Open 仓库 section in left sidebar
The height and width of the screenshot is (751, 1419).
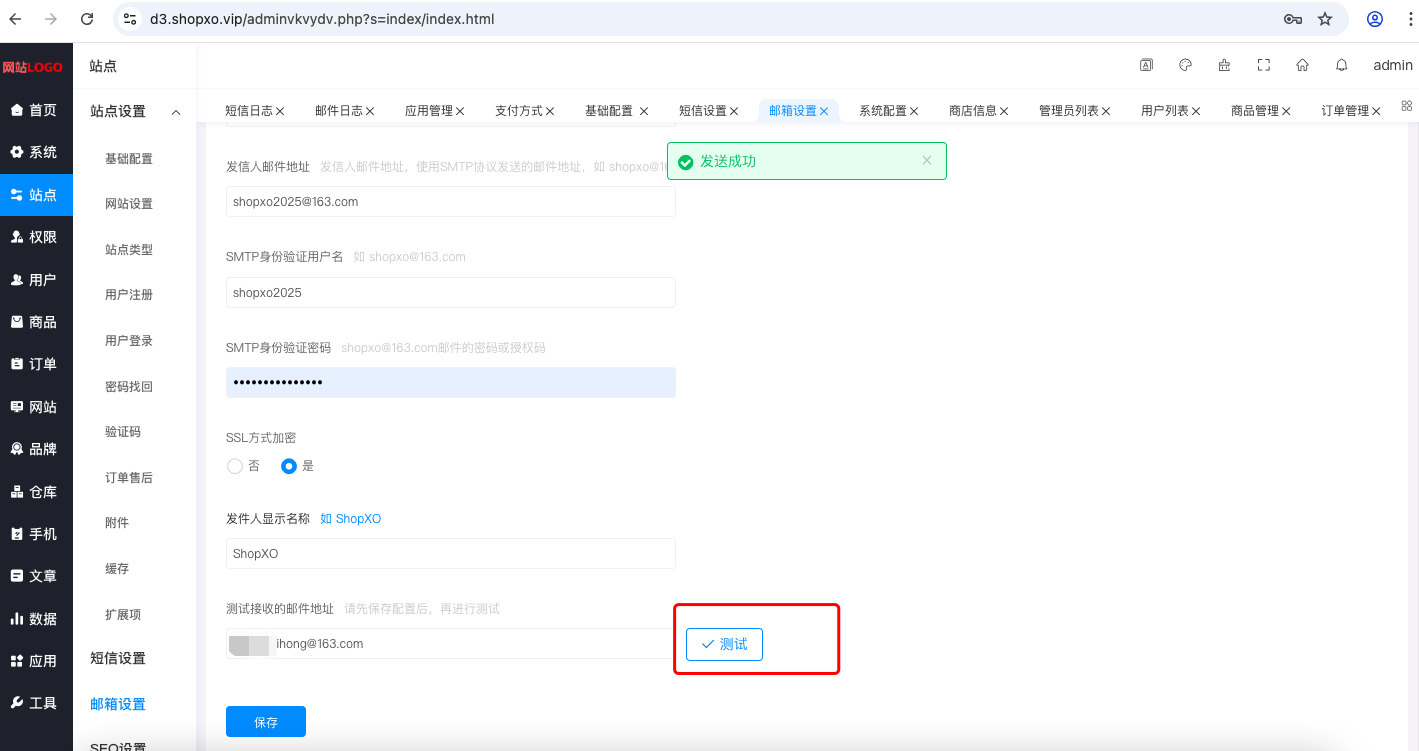click(x=36, y=492)
